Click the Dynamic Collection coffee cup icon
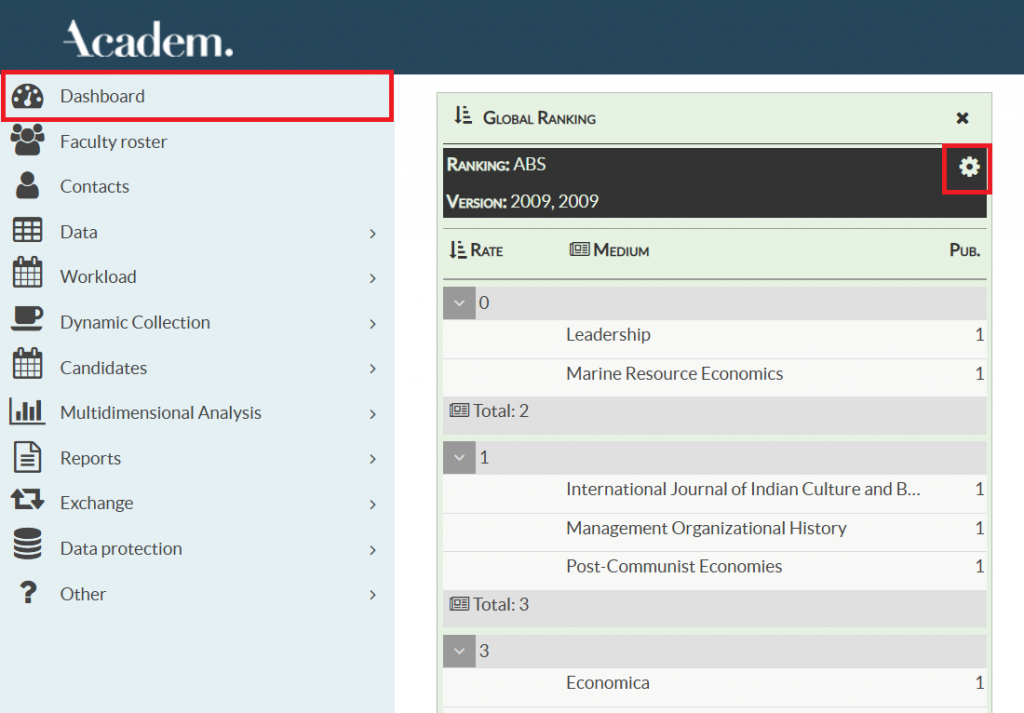The height and width of the screenshot is (713, 1024). pos(27,321)
